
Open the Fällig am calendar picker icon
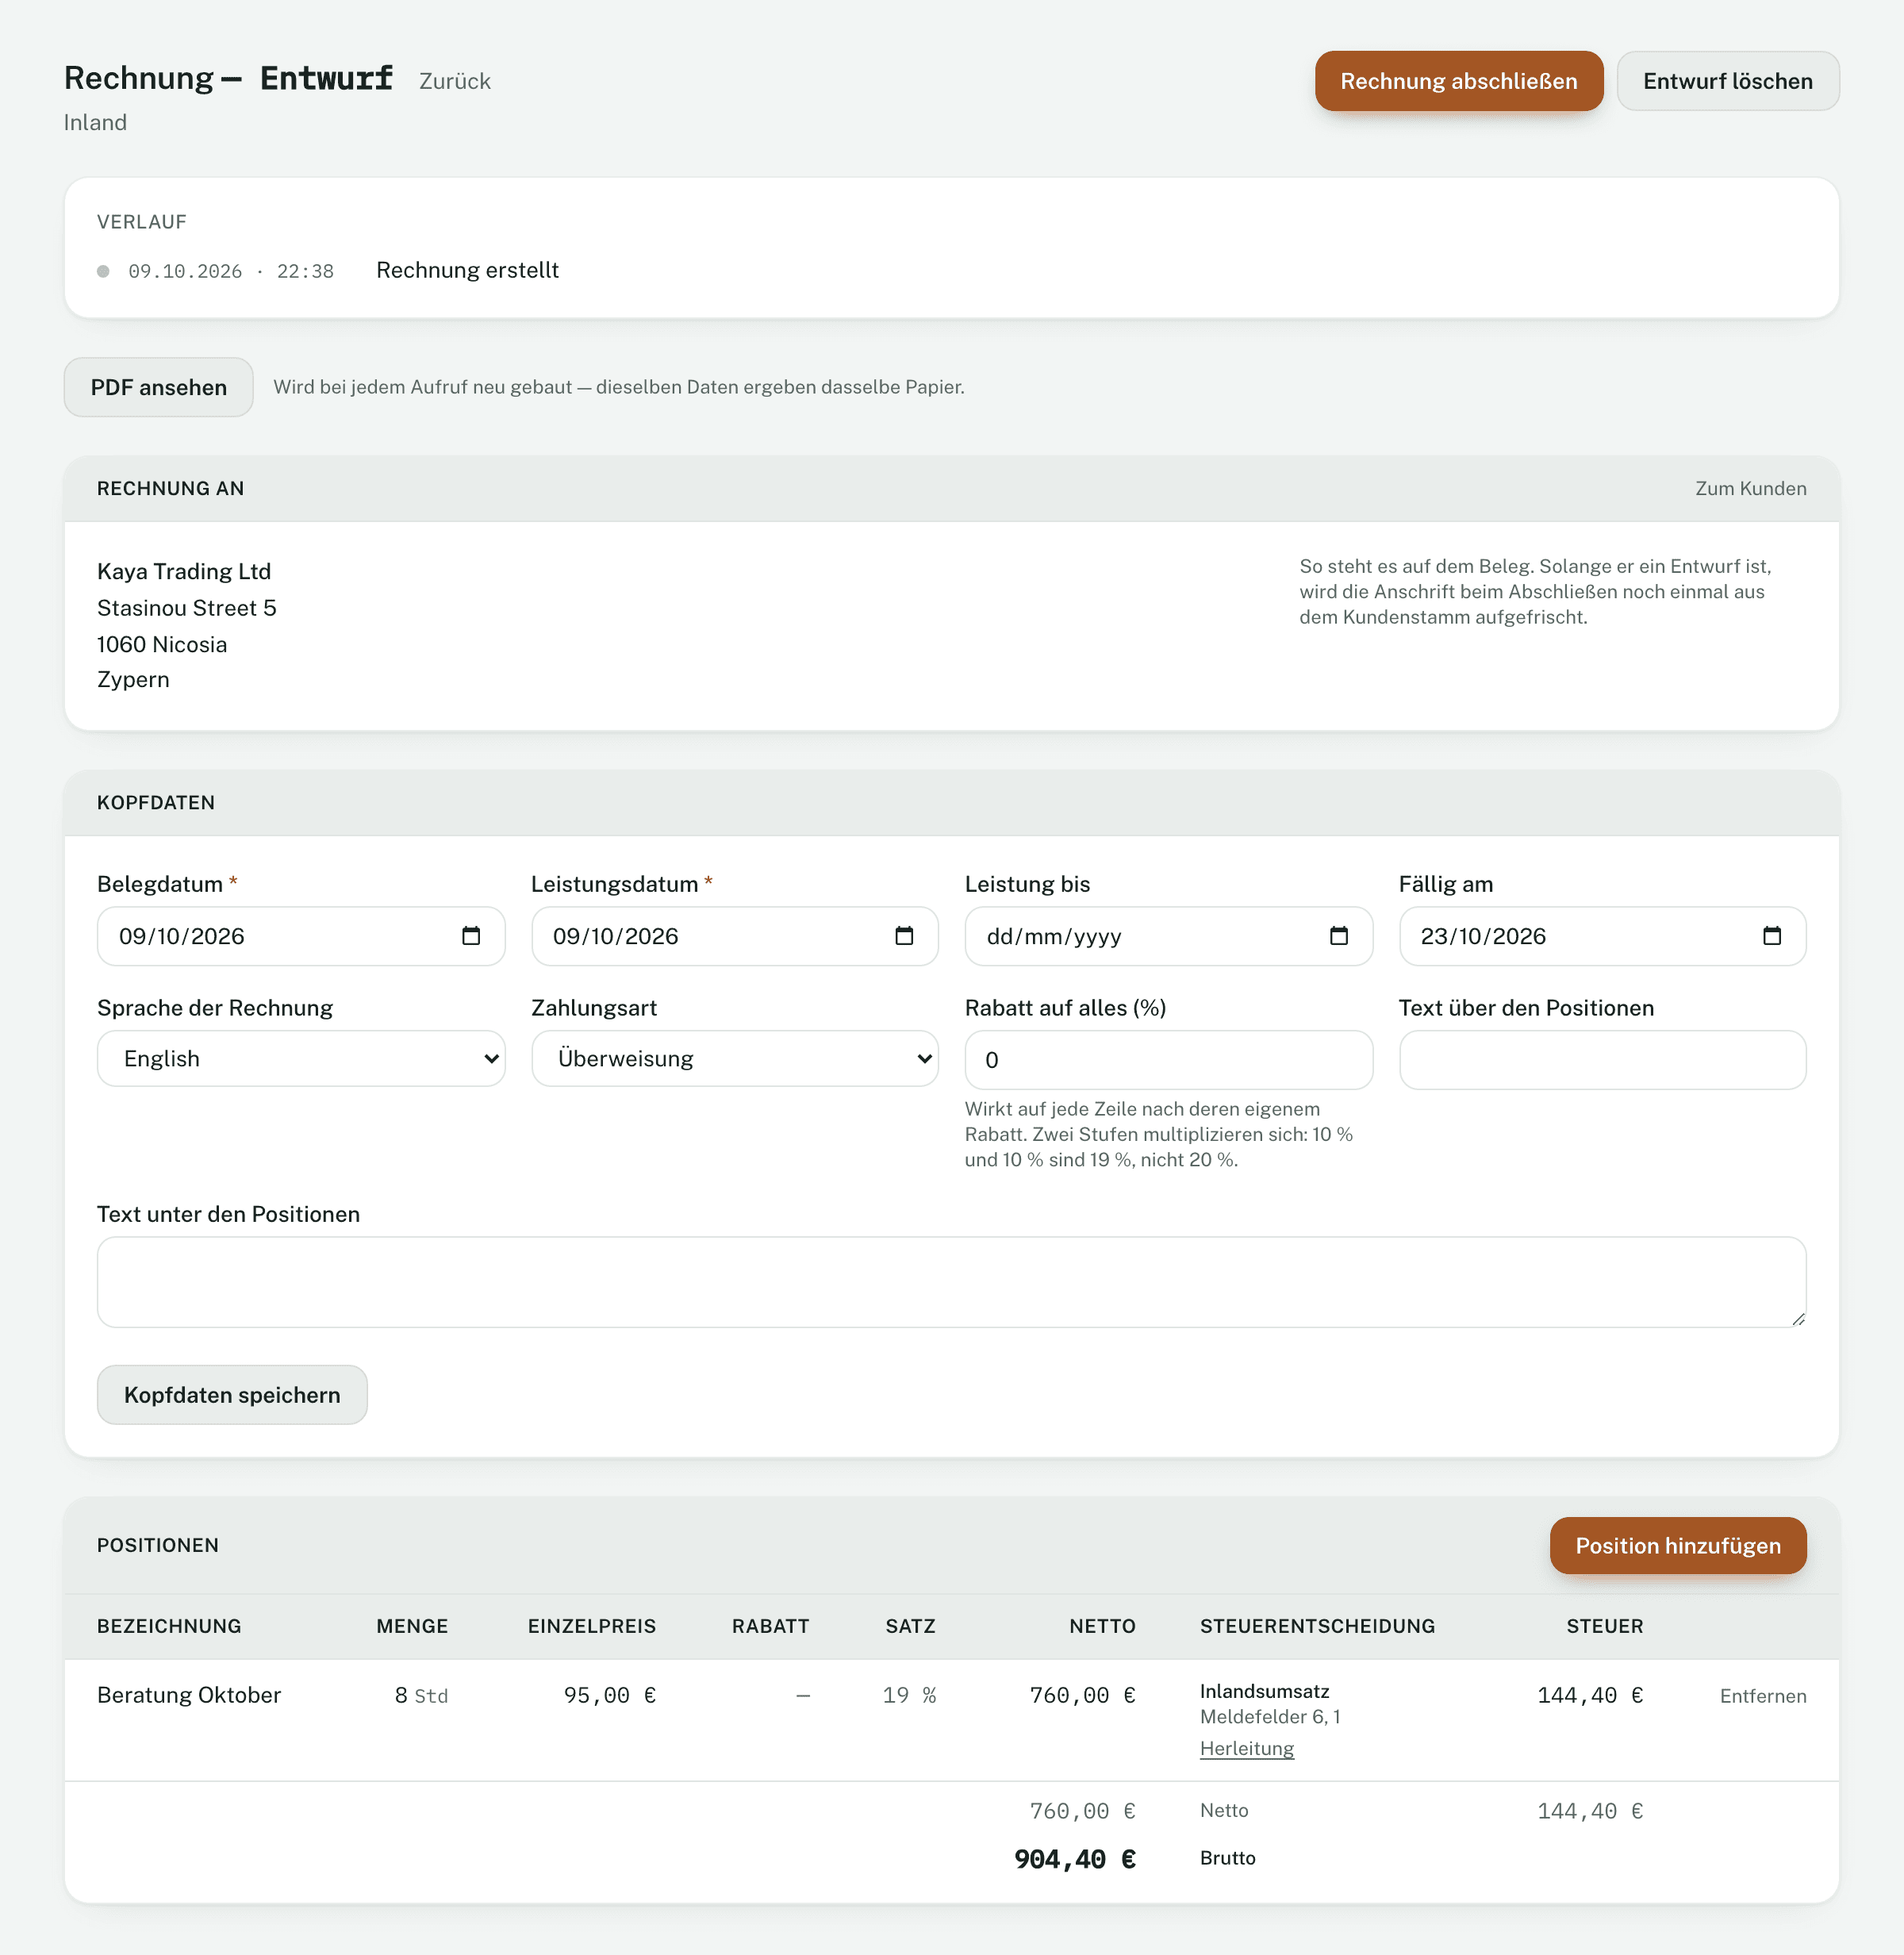coord(1772,936)
